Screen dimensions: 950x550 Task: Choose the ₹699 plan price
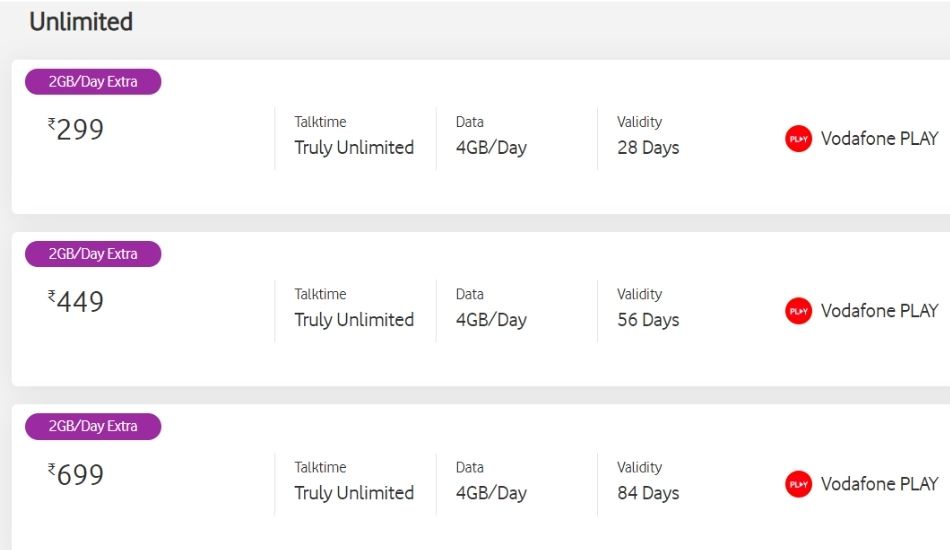76,475
